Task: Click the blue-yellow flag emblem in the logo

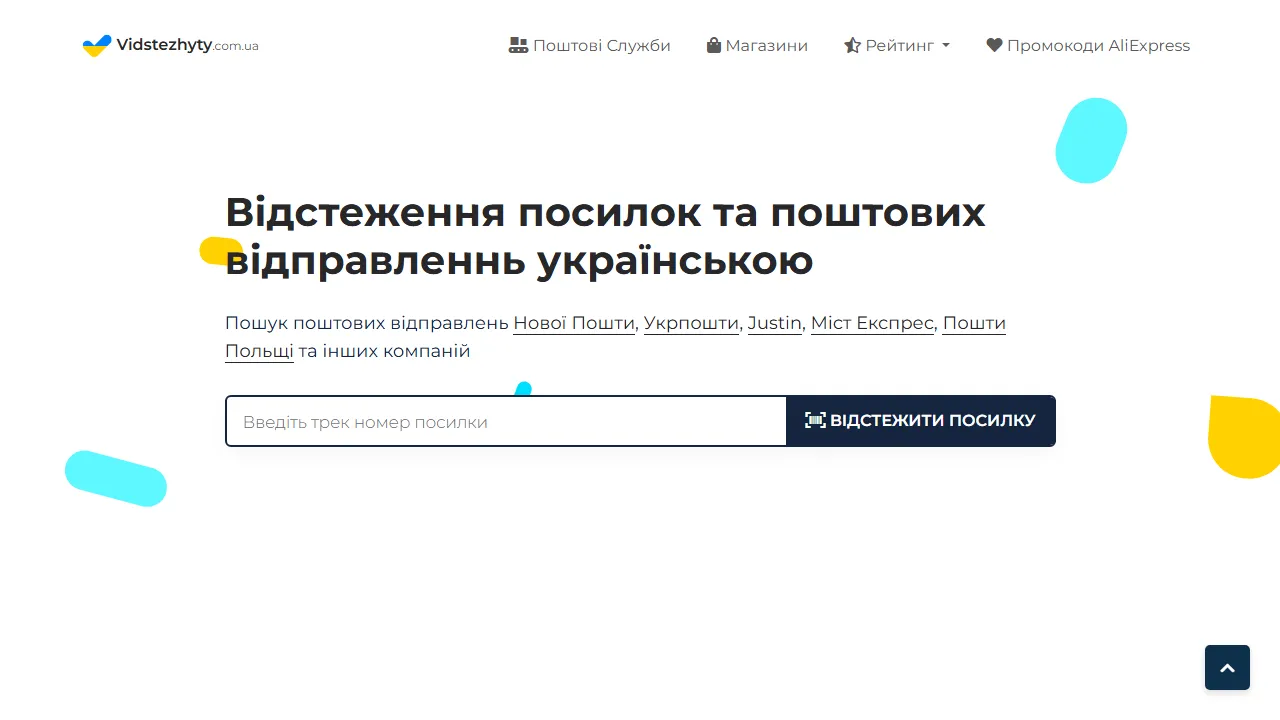Action: click(x=96, y=44)
